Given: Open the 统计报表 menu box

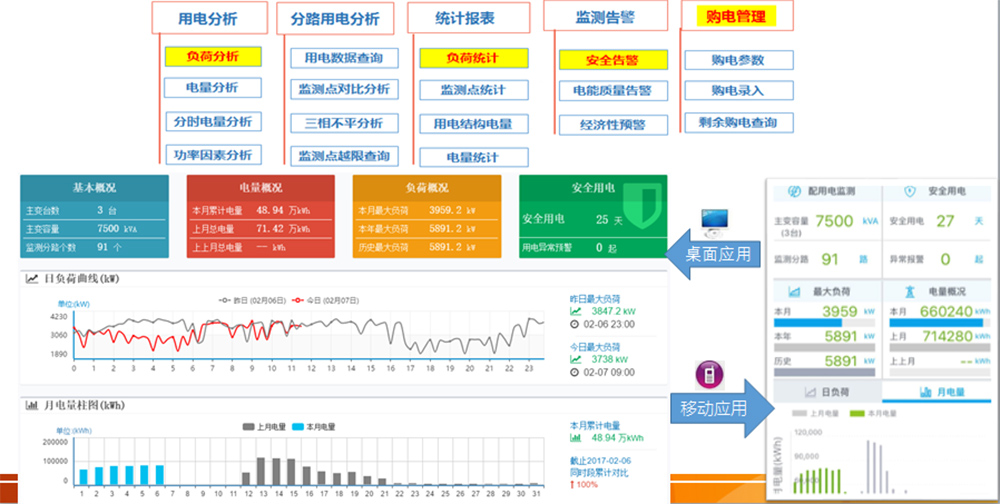Looking at the screenshot, I should 469,18.
